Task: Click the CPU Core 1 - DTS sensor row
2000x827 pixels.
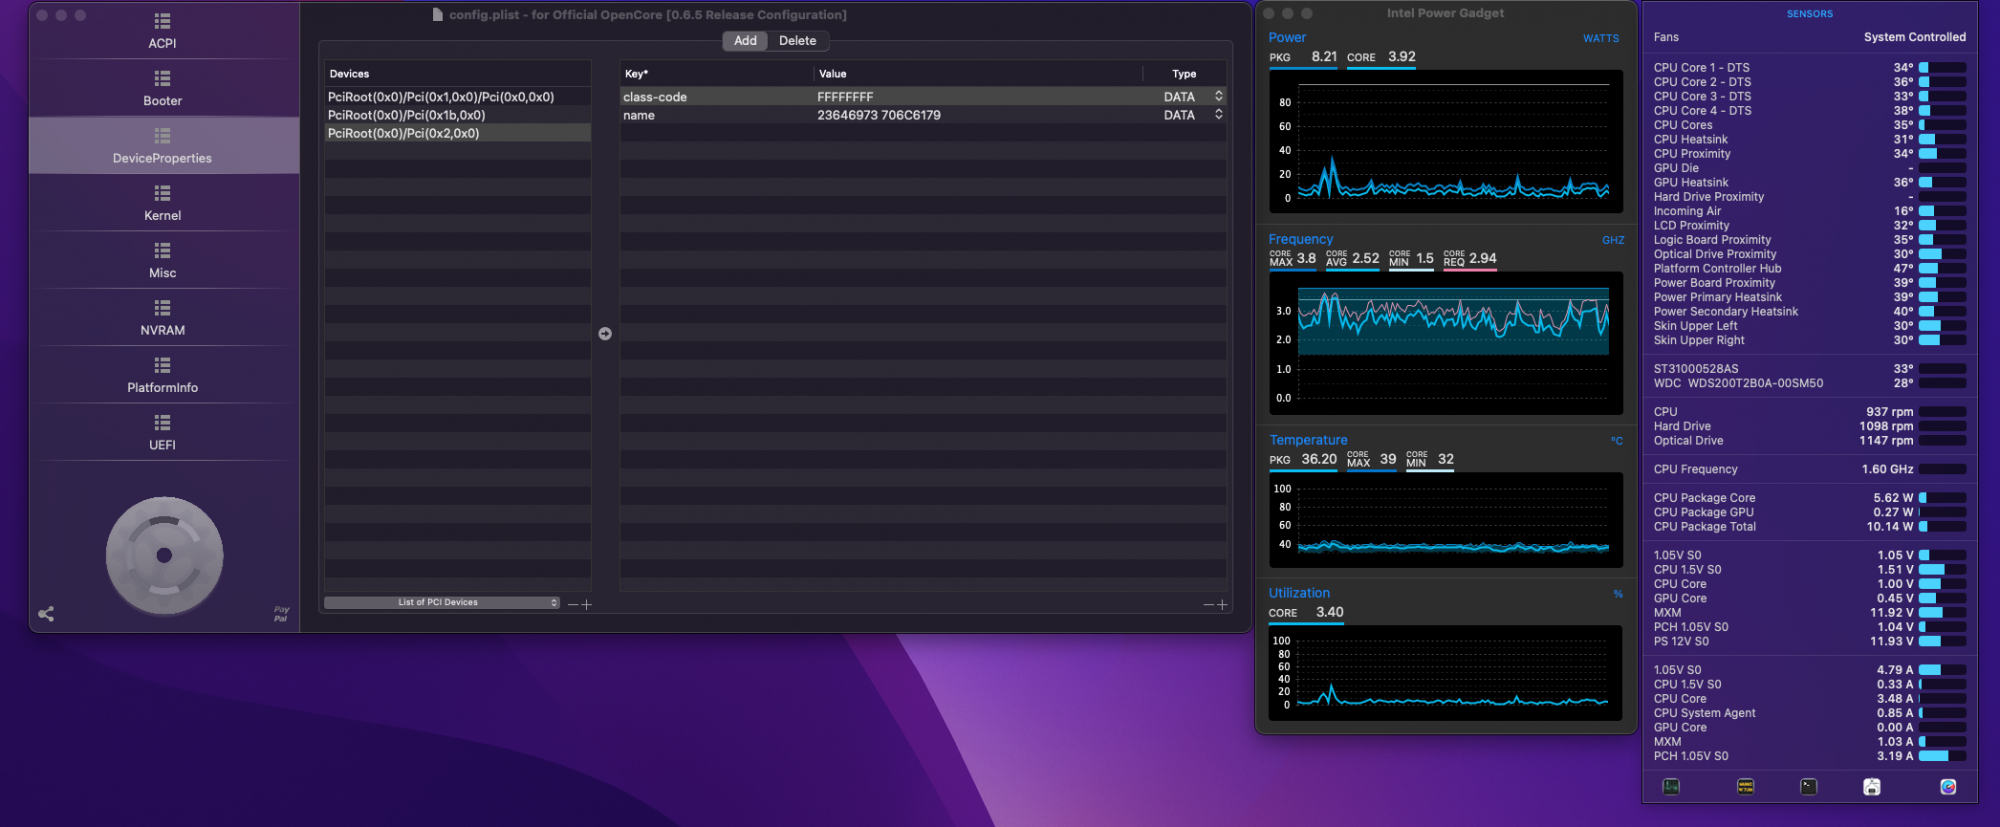Action: (1809, 68)
